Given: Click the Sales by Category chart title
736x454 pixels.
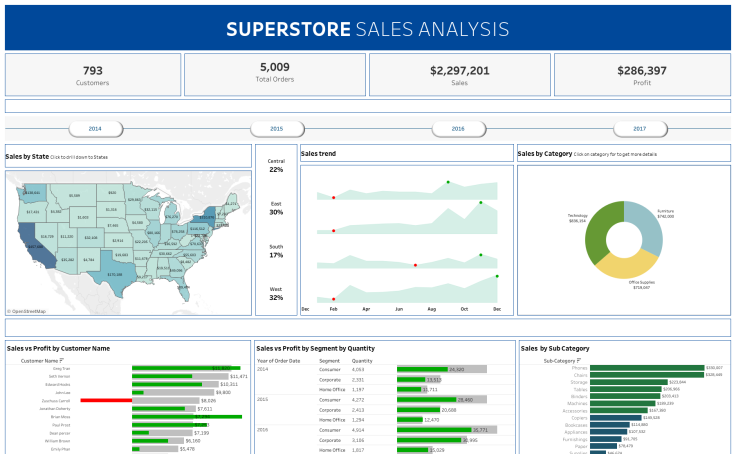Looking at the screenshot, I should click(x=544, y=154).
